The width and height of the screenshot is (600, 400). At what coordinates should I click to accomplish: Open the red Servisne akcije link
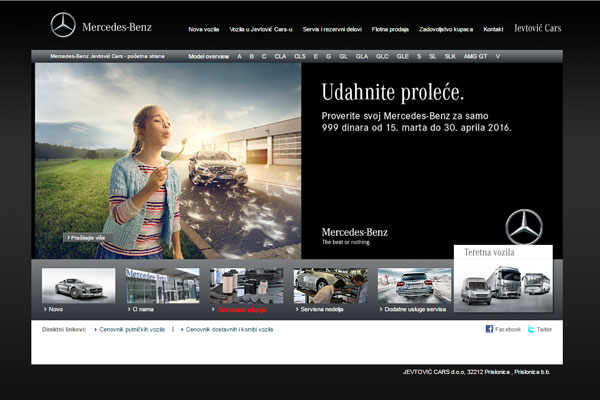[x=242, y=310]
